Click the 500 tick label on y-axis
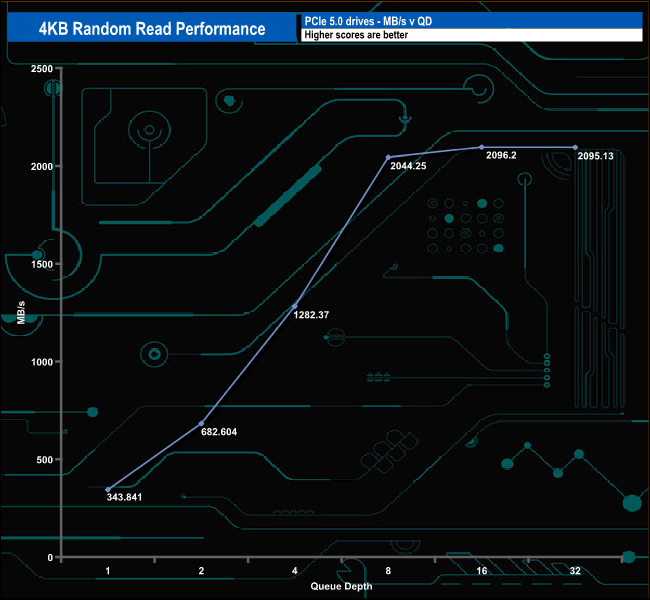650x600 pixels. (44, 460)
